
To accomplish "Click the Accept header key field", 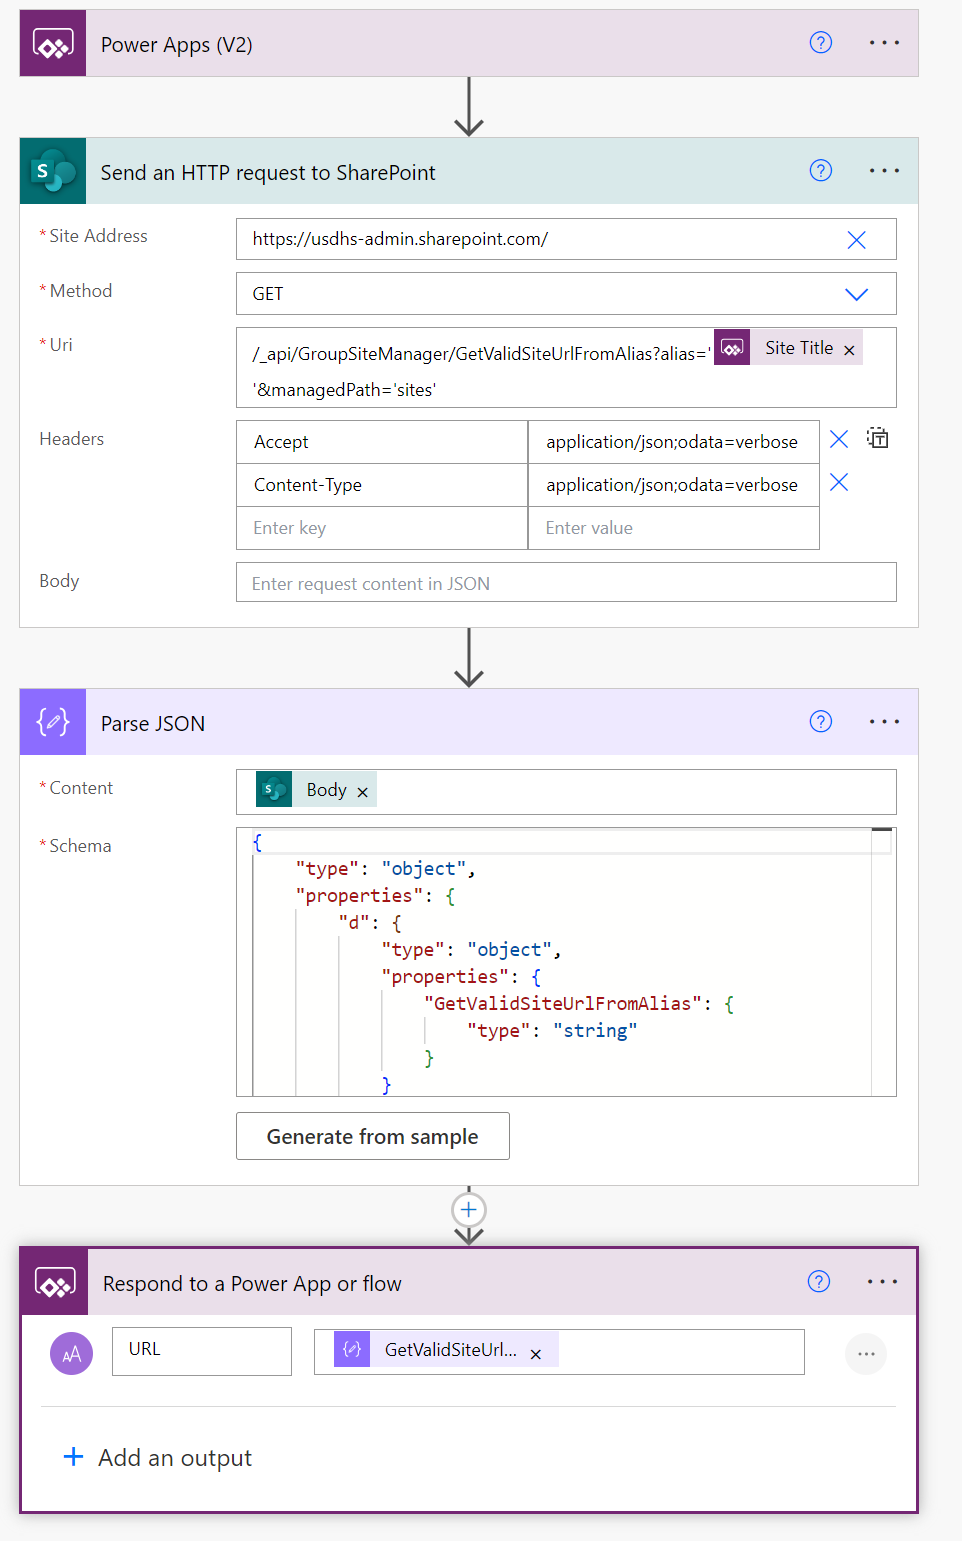I will pos(382,442).
